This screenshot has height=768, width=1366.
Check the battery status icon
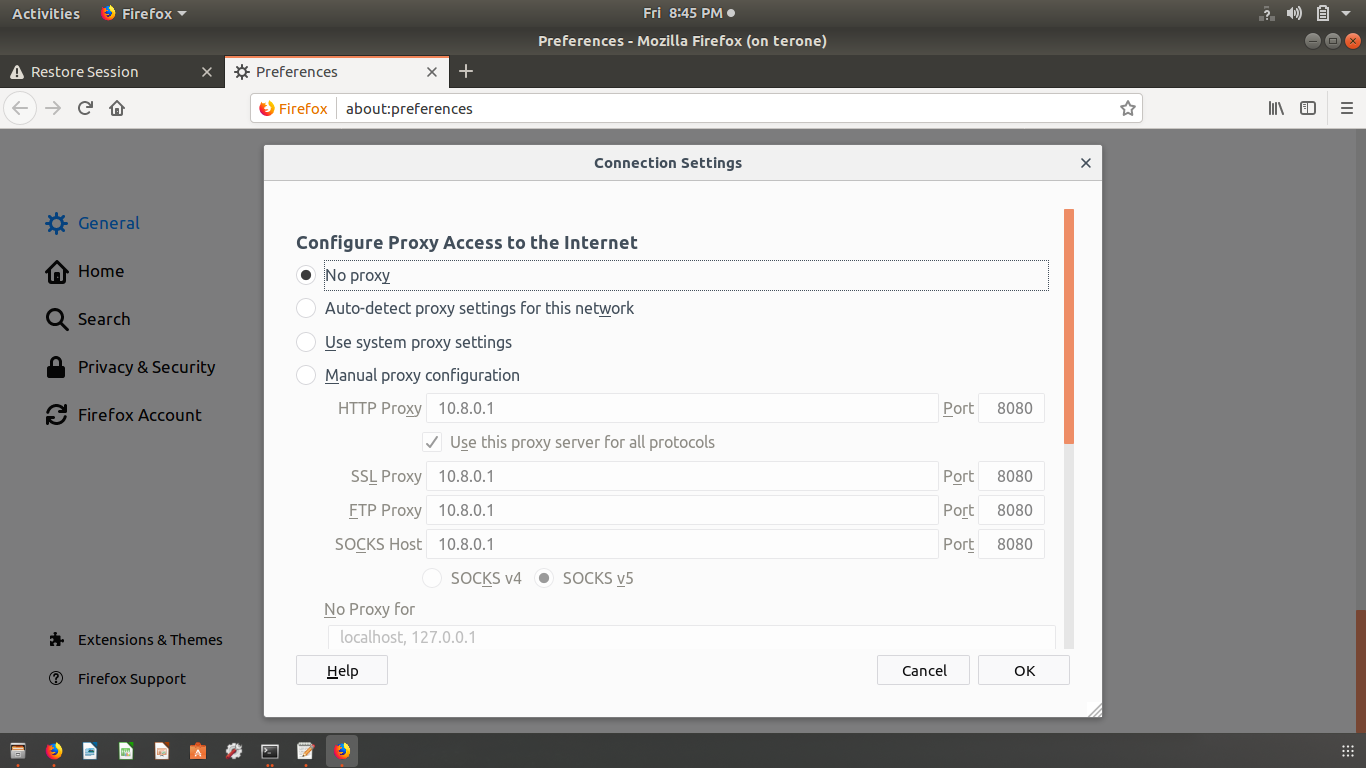[x=1323, y=13]
